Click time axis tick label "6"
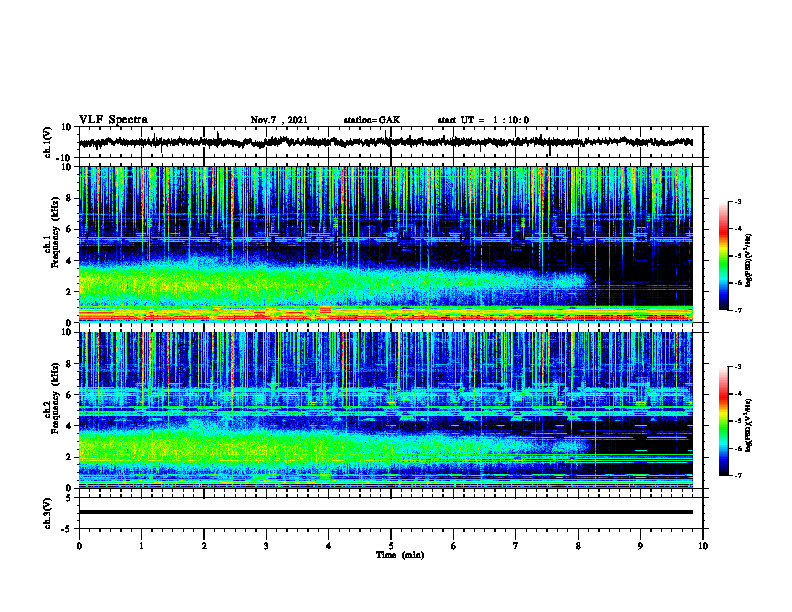 [x=454, y=546]
